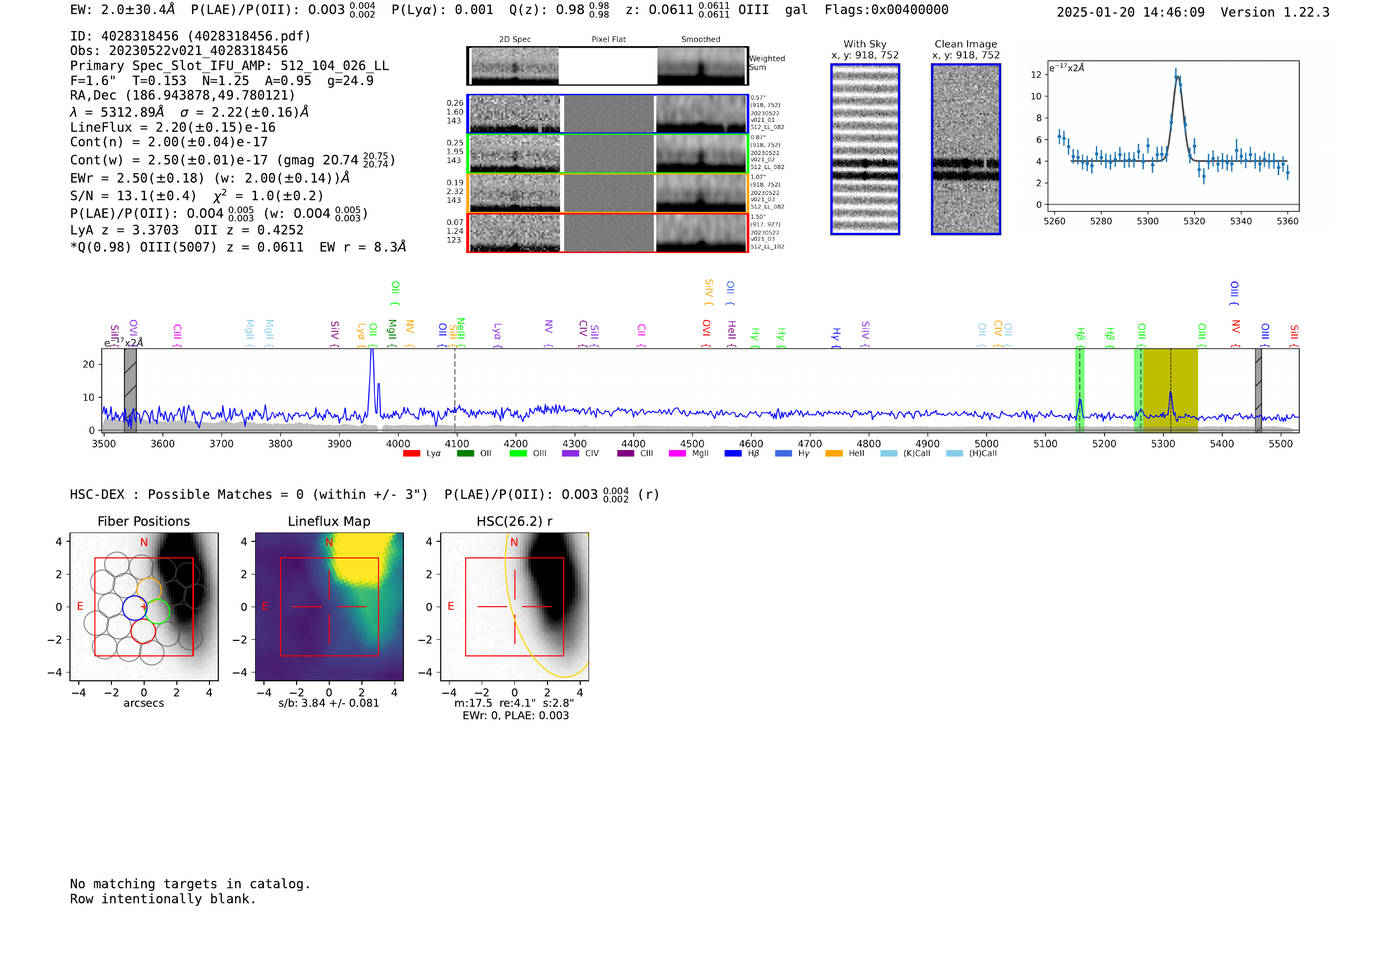Screen dimensions: 1400x953
Task: Click the F=1.6" T=0.153 parameters line
Action: click(221, 81)
